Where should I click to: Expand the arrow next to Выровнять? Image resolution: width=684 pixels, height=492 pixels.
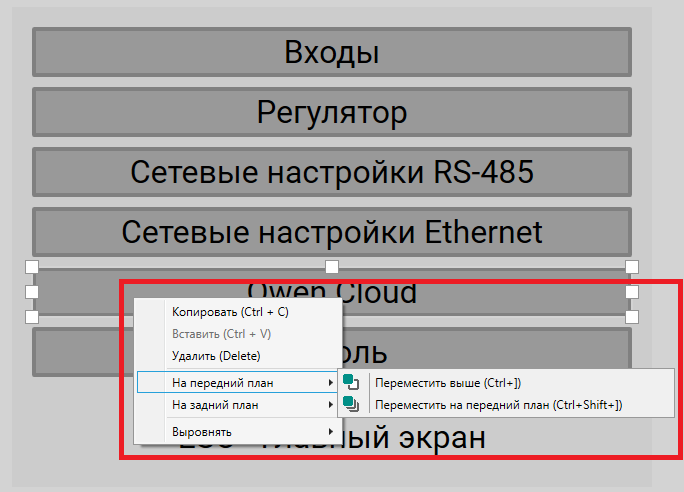pos(331,432)
